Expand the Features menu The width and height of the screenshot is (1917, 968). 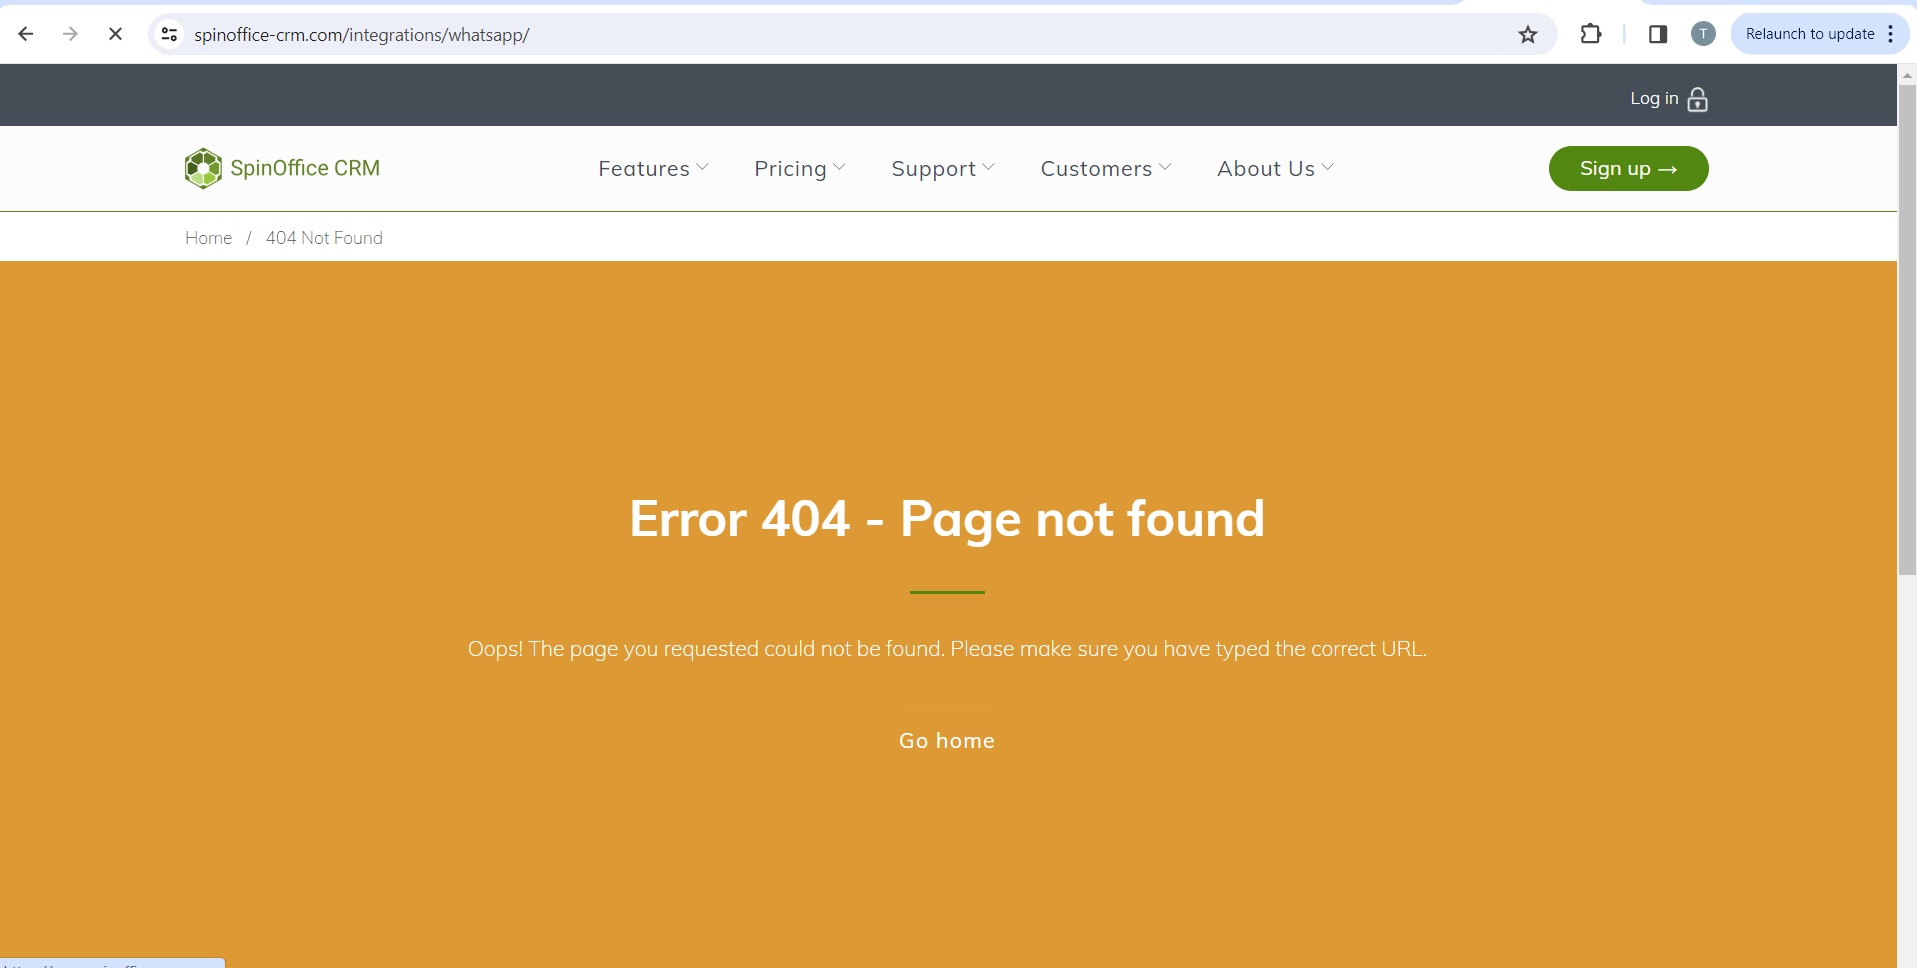(653, 169)
